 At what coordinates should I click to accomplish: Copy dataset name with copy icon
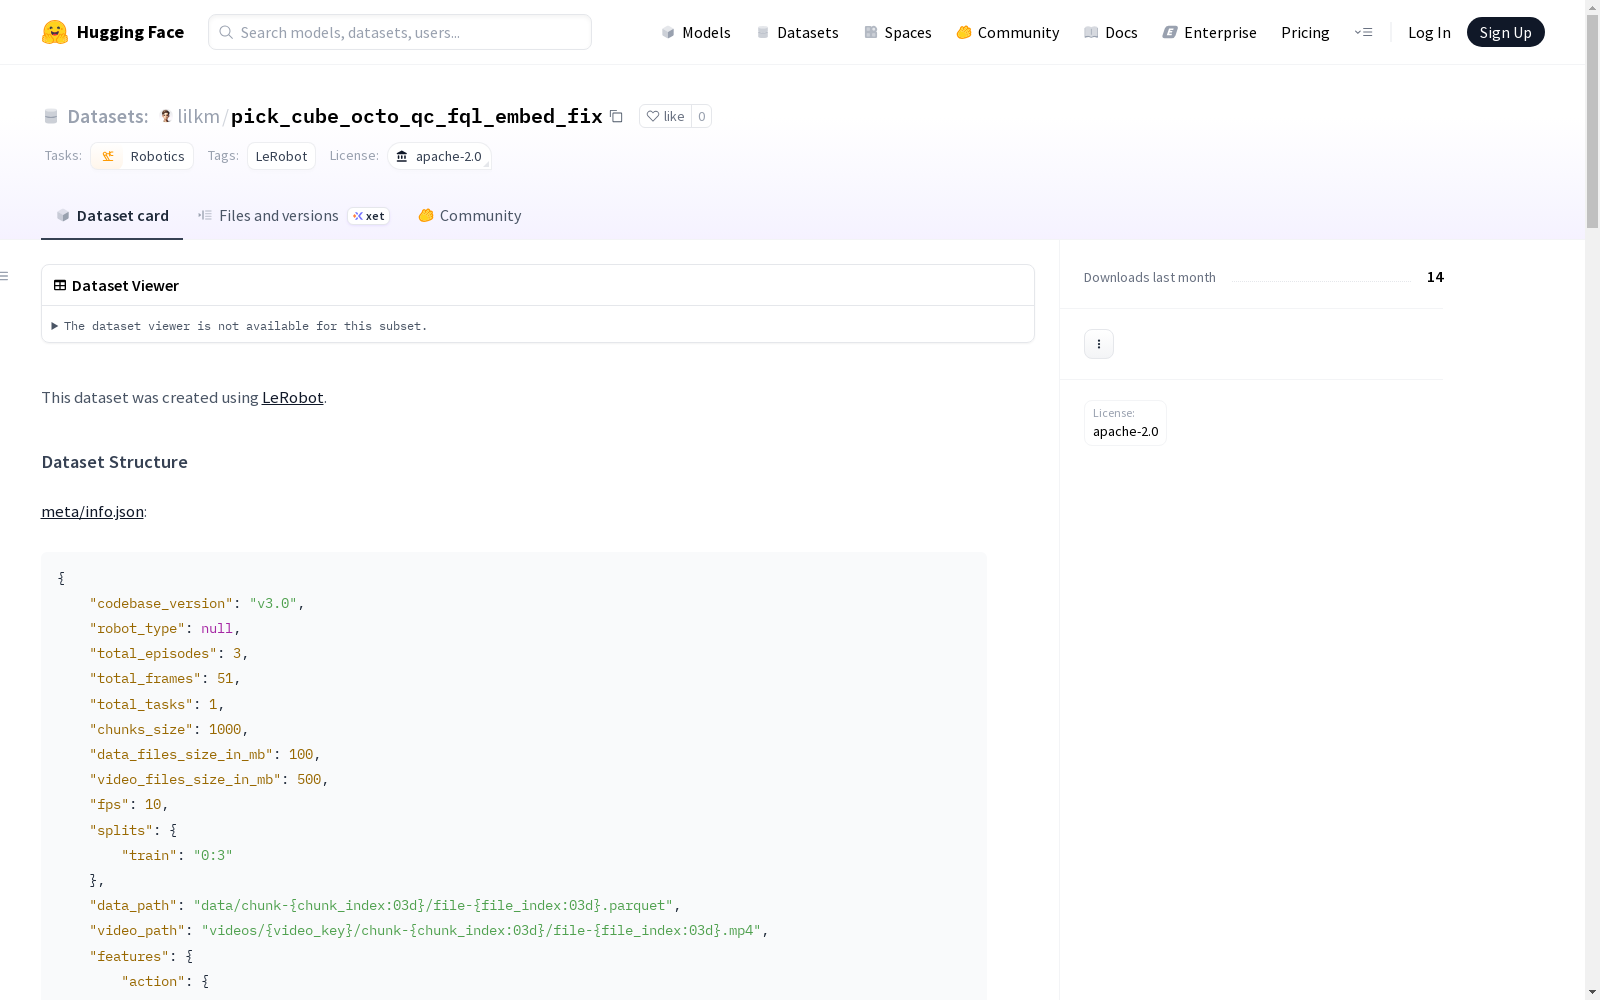pyautogui.click(x=617, y=116)
